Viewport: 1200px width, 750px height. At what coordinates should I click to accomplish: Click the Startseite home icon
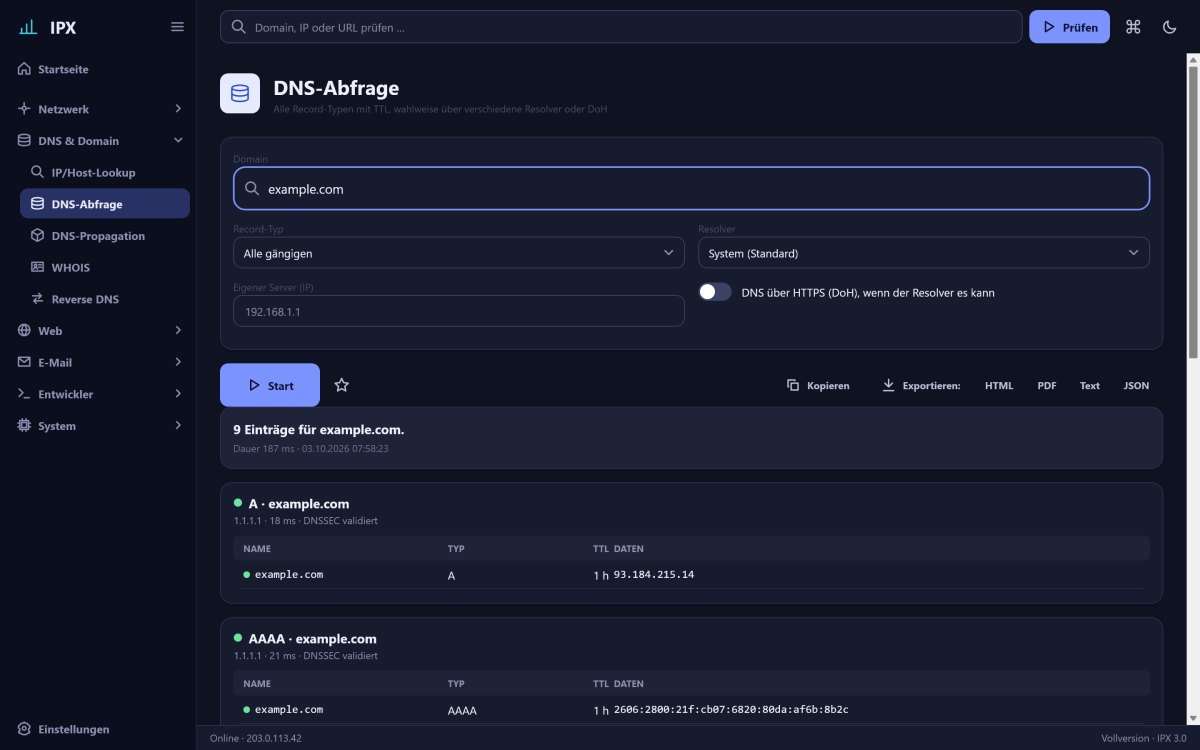coord(25,70)
